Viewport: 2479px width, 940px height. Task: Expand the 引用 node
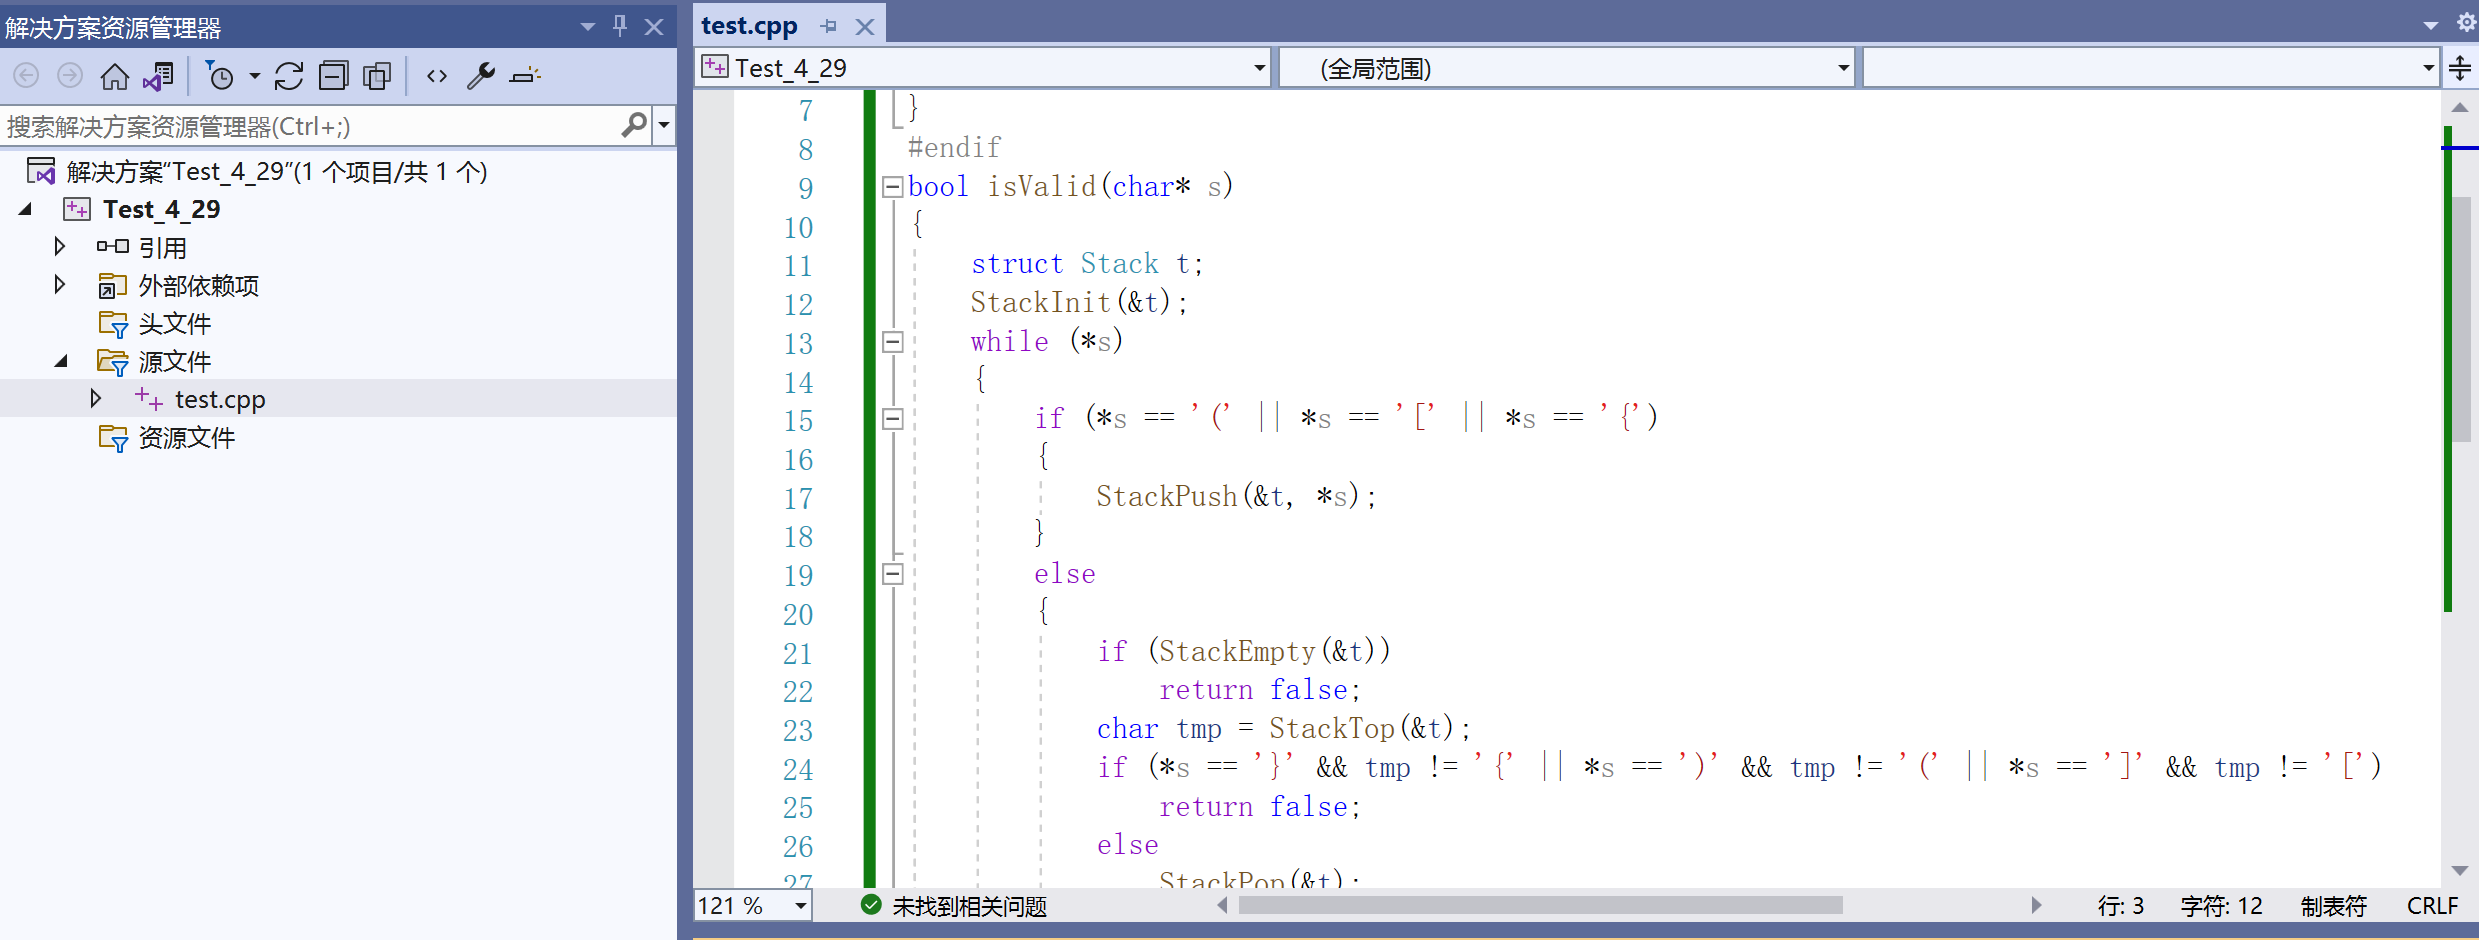click(59, 246)
